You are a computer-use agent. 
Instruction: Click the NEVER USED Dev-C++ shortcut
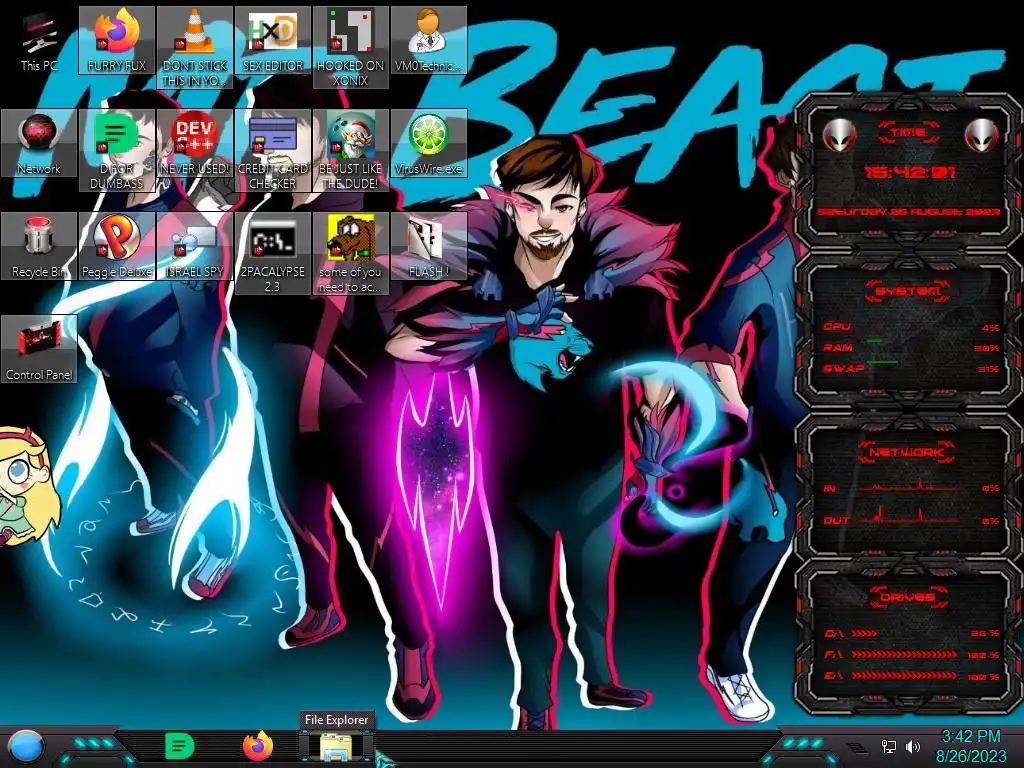195,143
